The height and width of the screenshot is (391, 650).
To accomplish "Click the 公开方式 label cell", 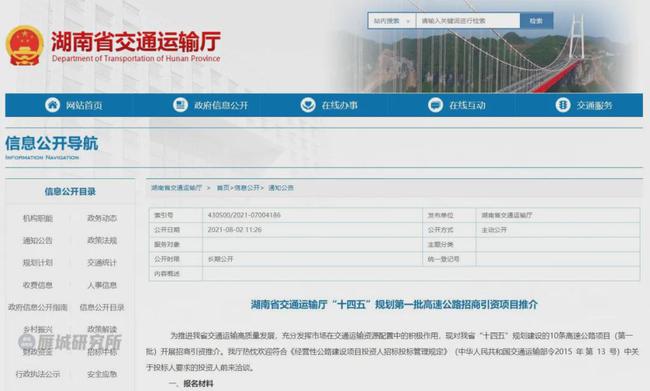I will [449, 230].
